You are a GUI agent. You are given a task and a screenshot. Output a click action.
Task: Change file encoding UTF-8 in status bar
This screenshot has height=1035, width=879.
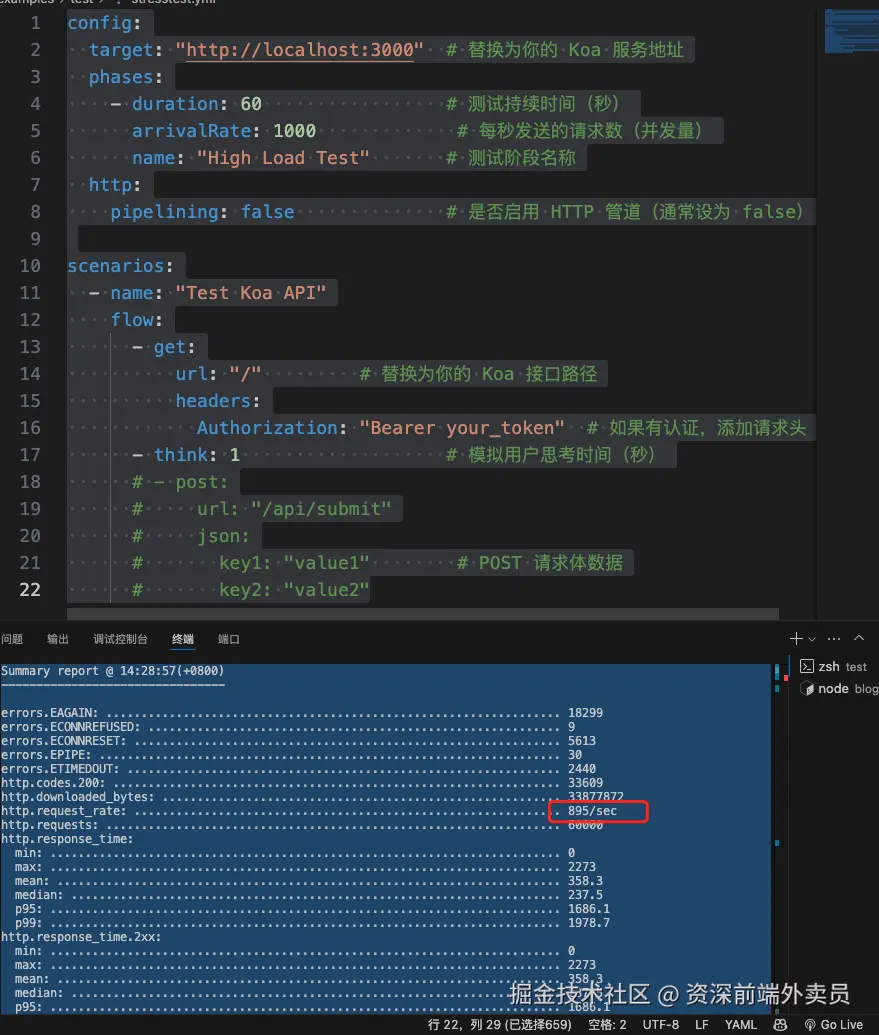(x=661, y=1024)
